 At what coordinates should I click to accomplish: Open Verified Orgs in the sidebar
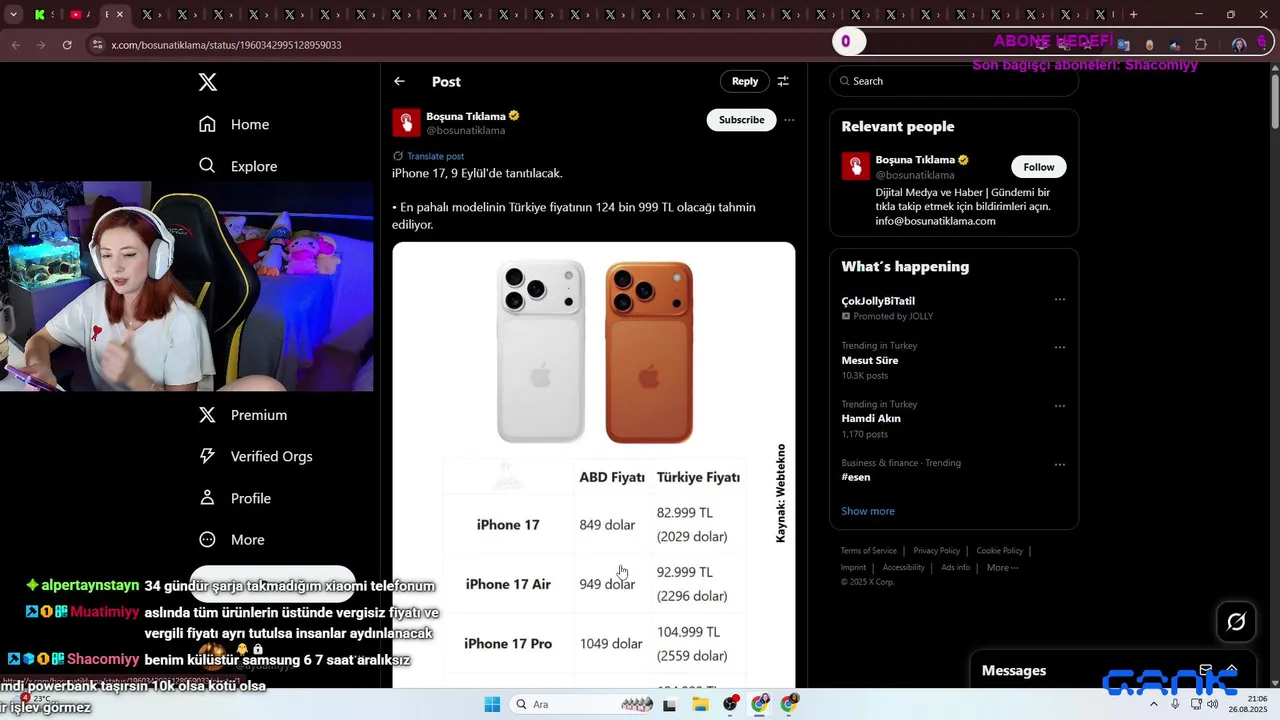tap(256, 456)
